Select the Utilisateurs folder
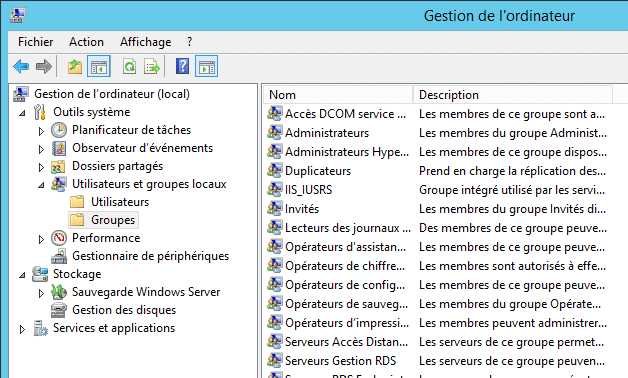 [x=119, y=202]
